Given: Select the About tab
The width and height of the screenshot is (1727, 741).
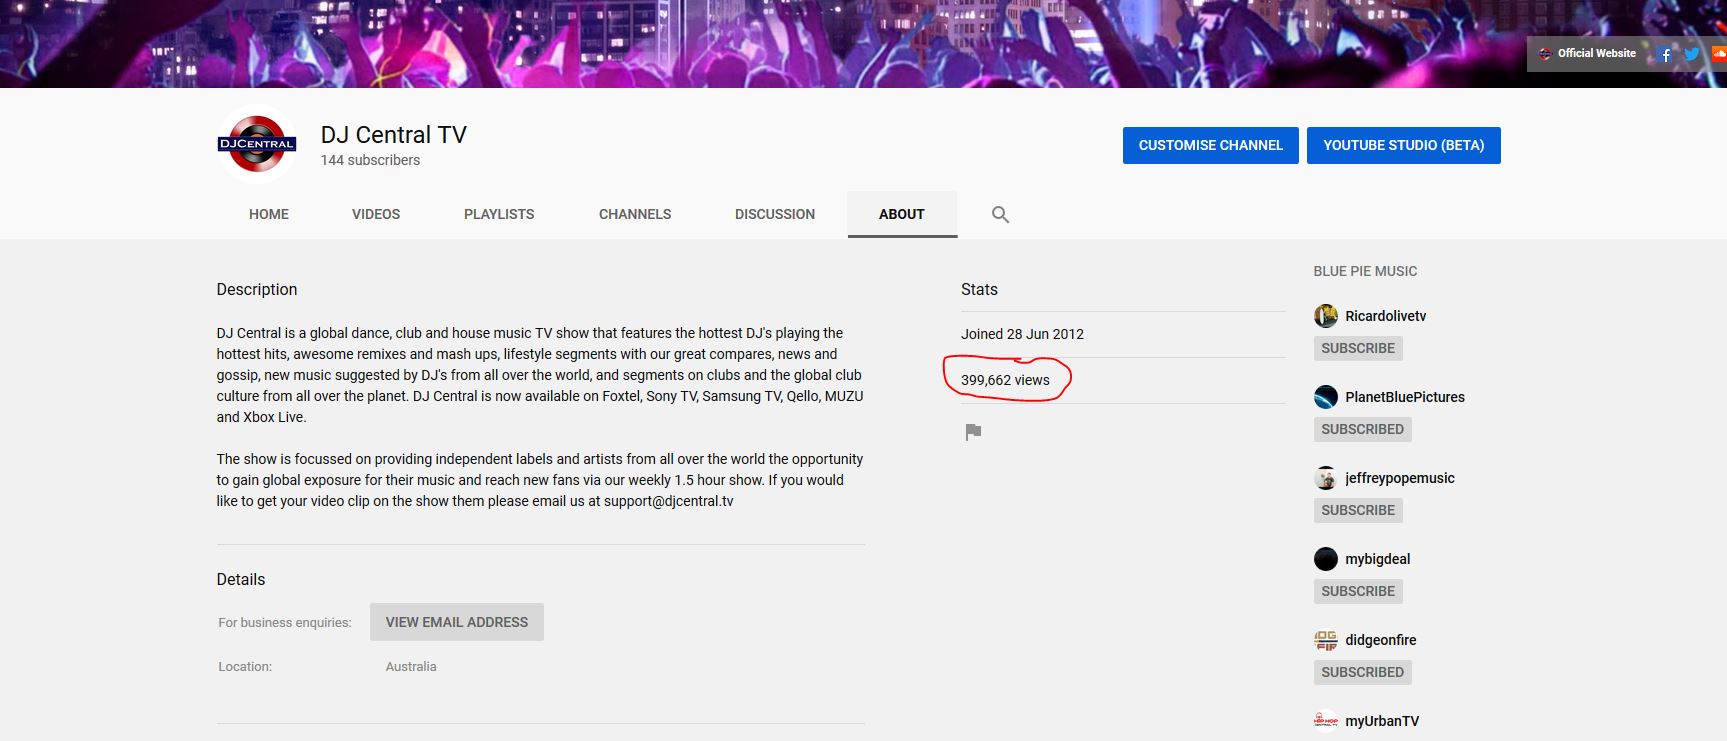Looking at the screenshot, I should (902, 214).
